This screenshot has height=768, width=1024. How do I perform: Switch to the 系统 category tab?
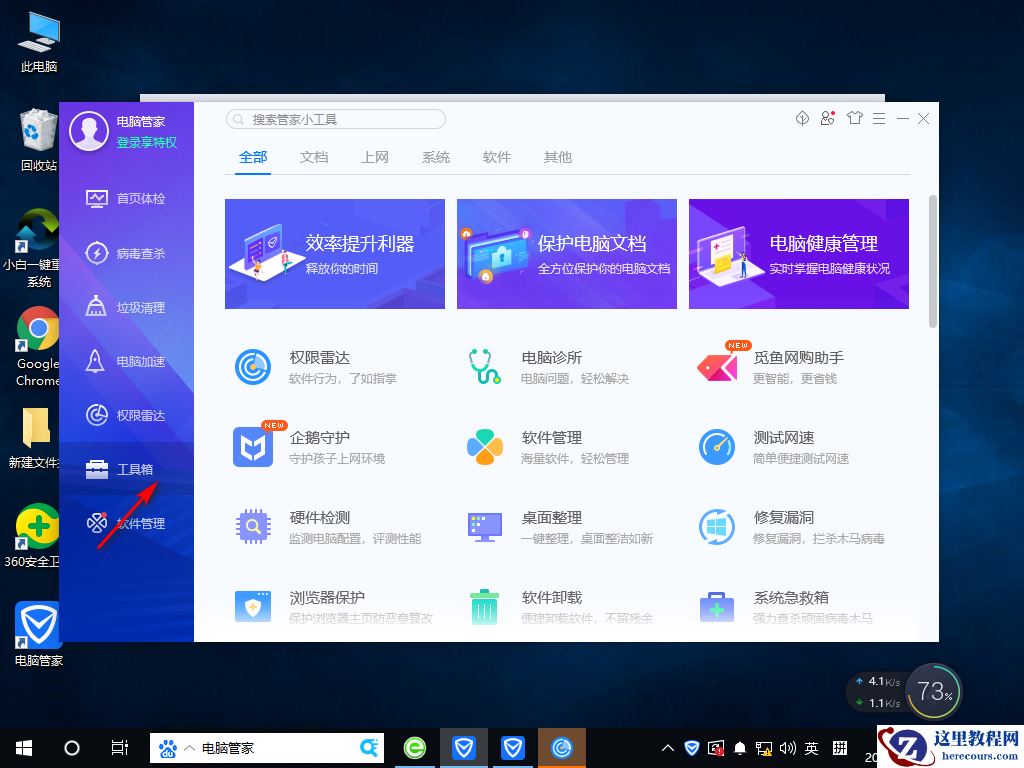pyautogui.click(x=435, y=157)
